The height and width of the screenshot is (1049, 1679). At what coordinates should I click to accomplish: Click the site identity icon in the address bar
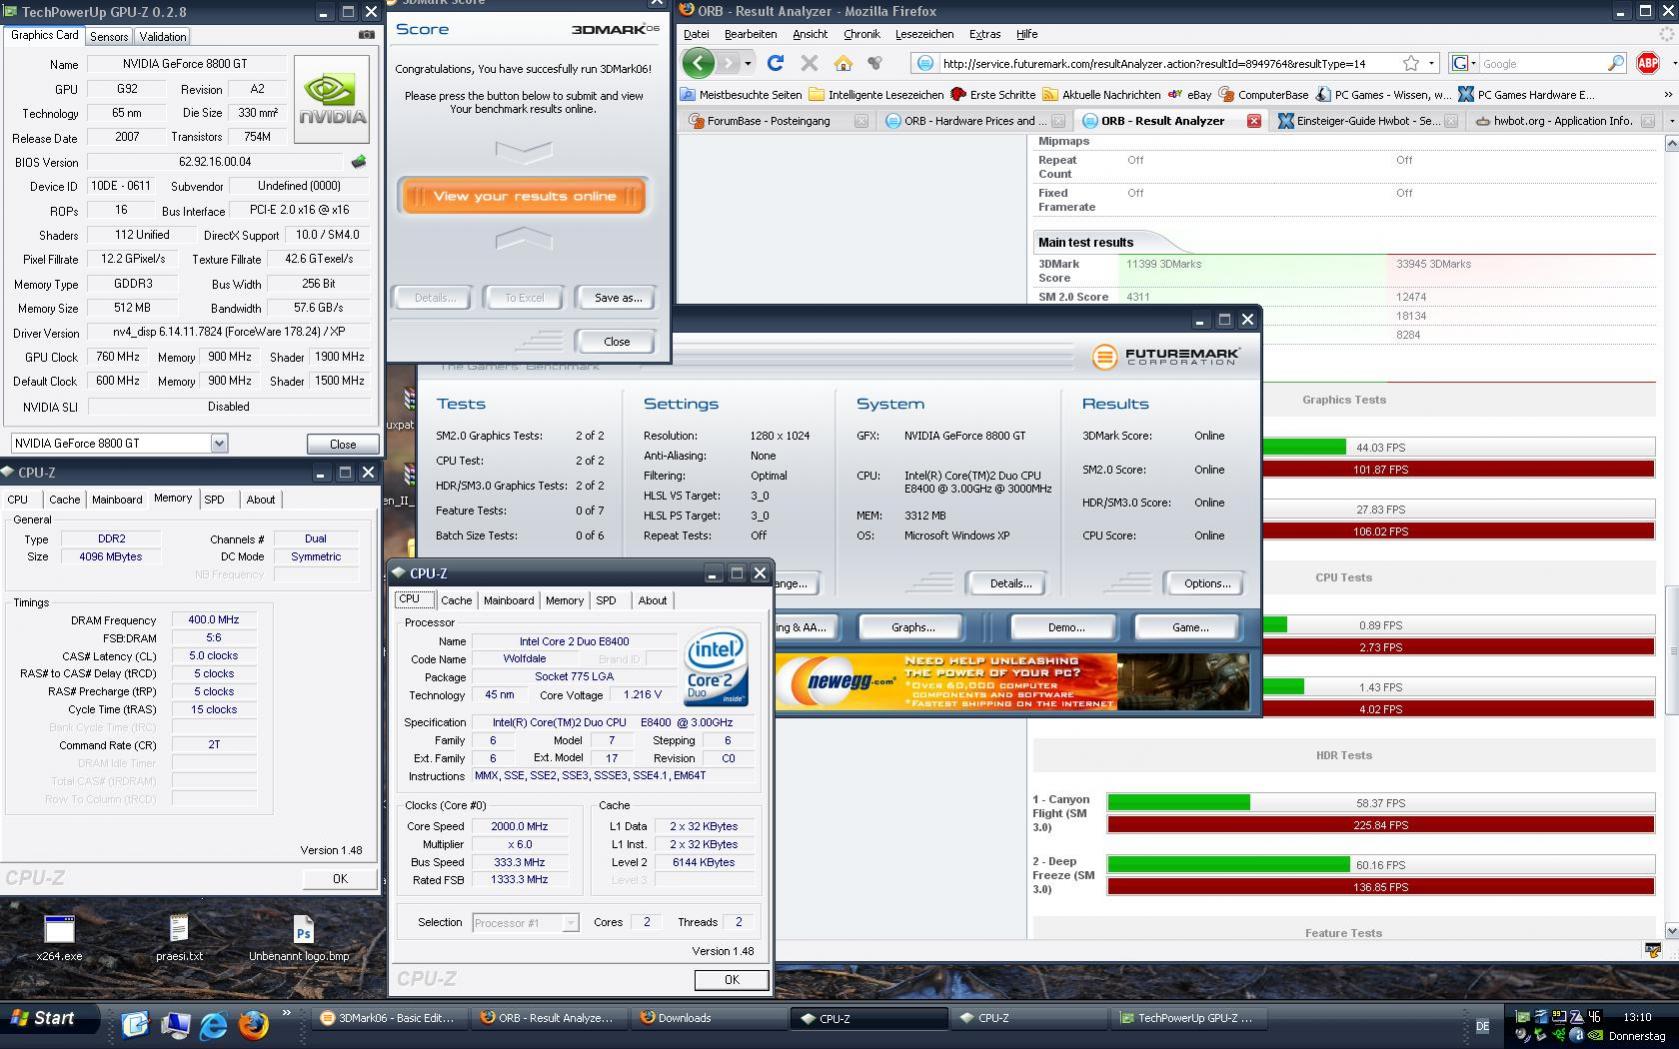pos(925,63)
